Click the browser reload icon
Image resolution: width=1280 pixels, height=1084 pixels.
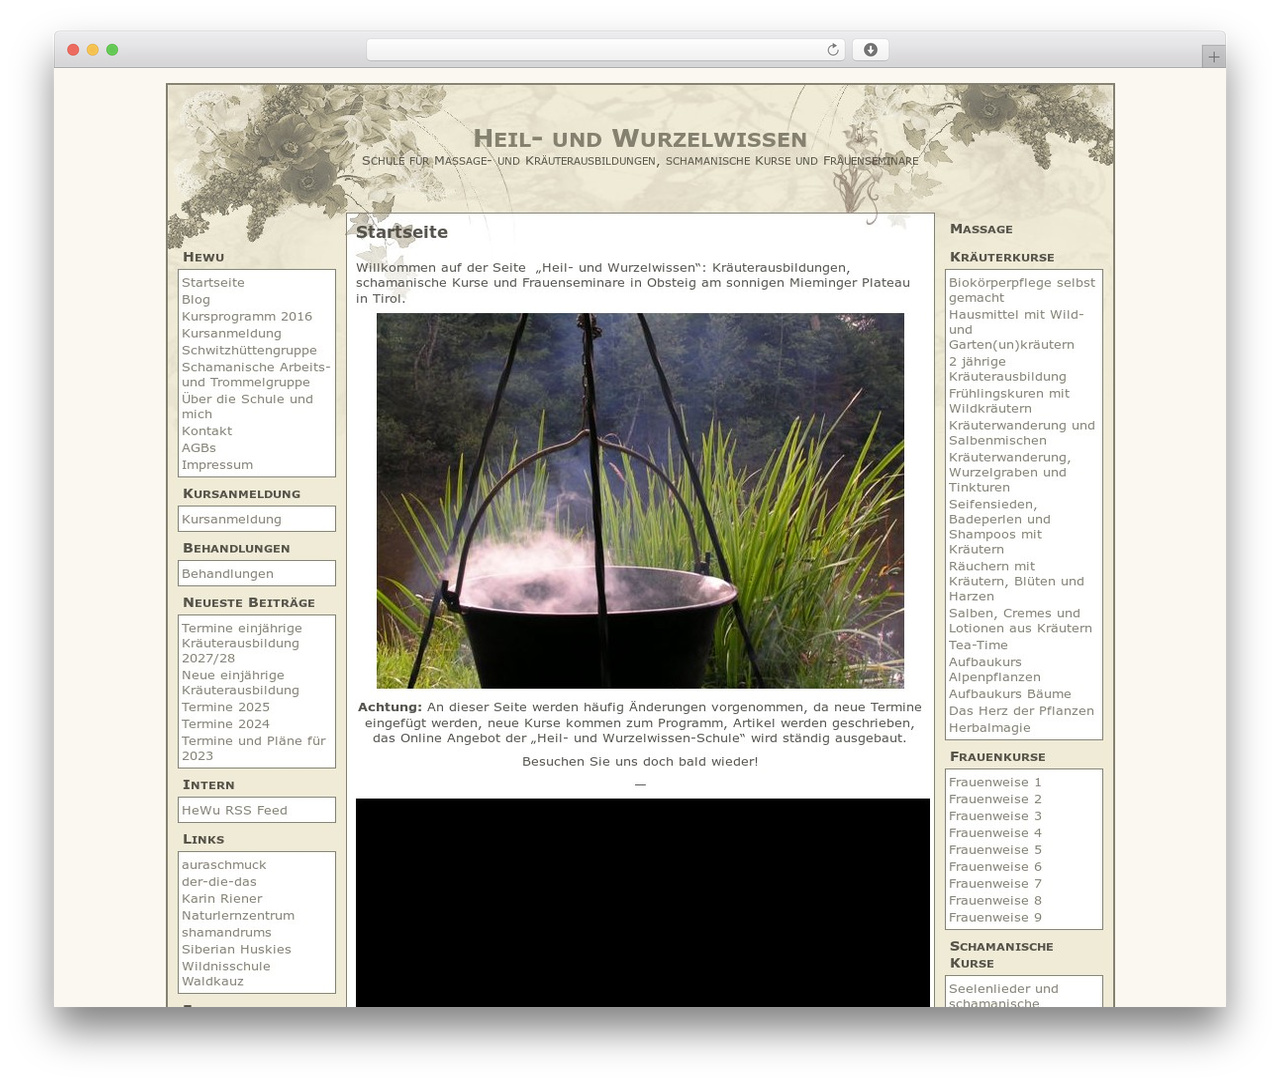pos(833,50)
